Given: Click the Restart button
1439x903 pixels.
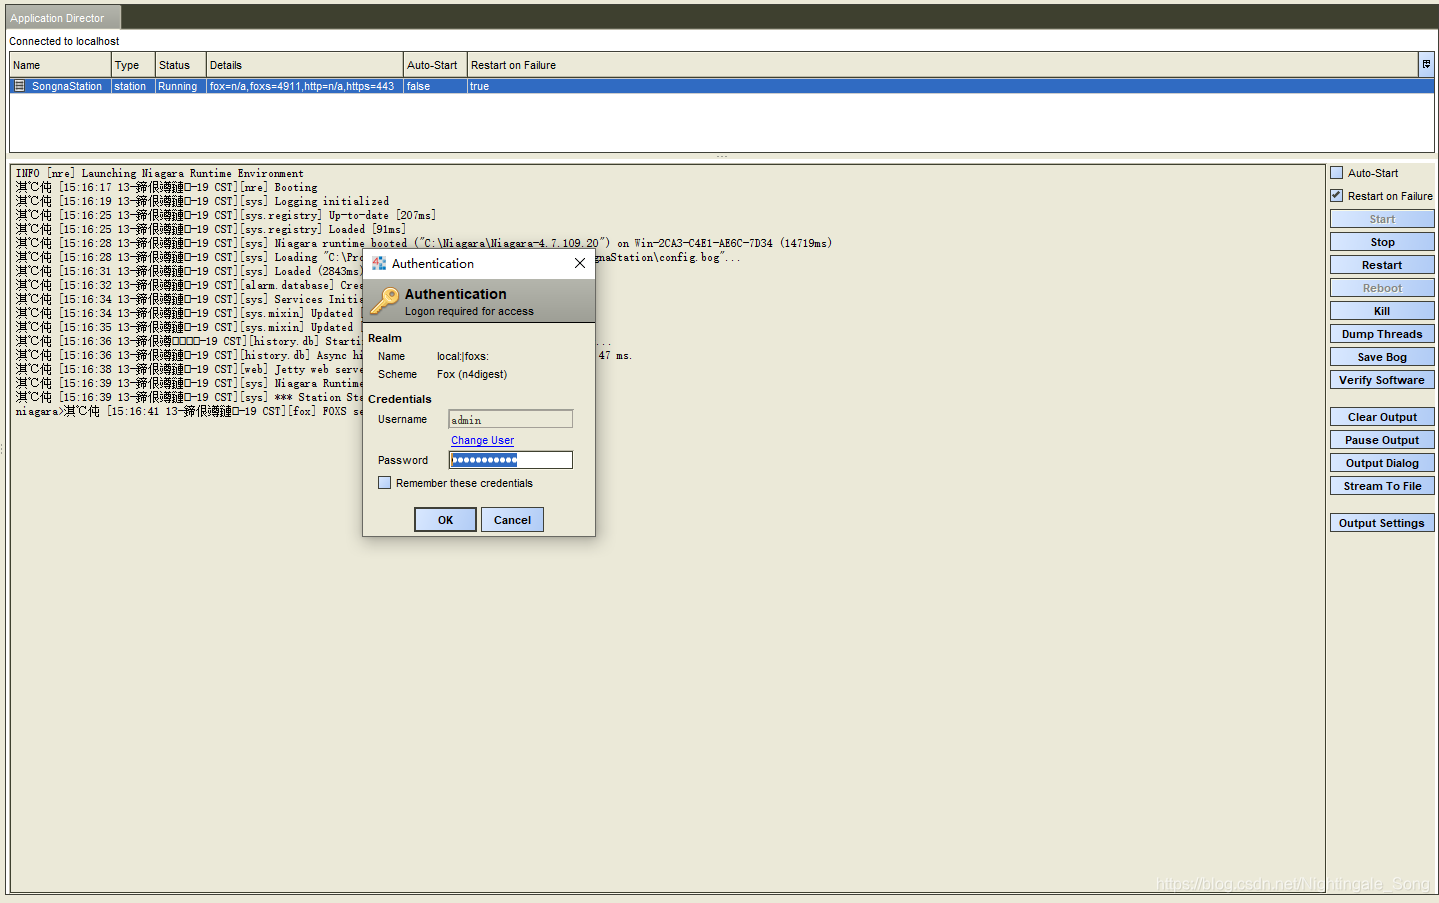Looking at the screenshot, I should (x=1382, y=265).
